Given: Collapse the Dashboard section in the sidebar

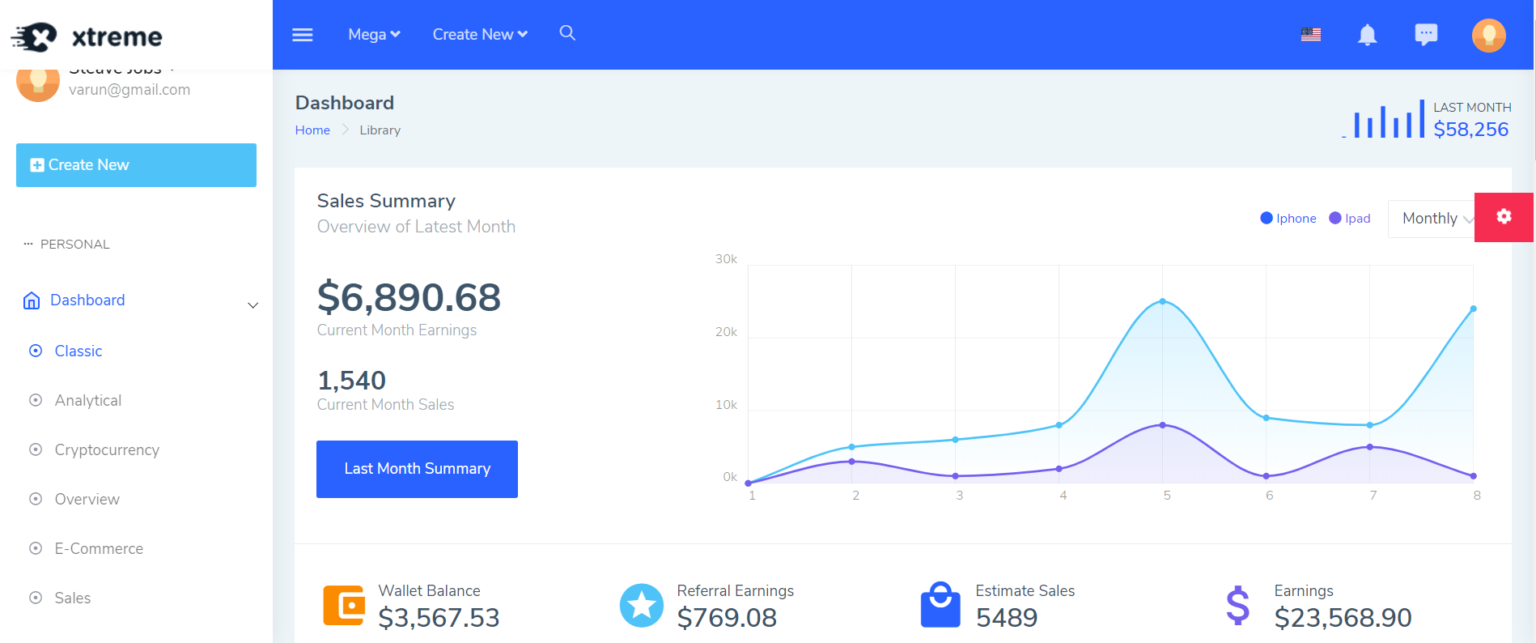Looking at the screenshot, I should [252, 304].
